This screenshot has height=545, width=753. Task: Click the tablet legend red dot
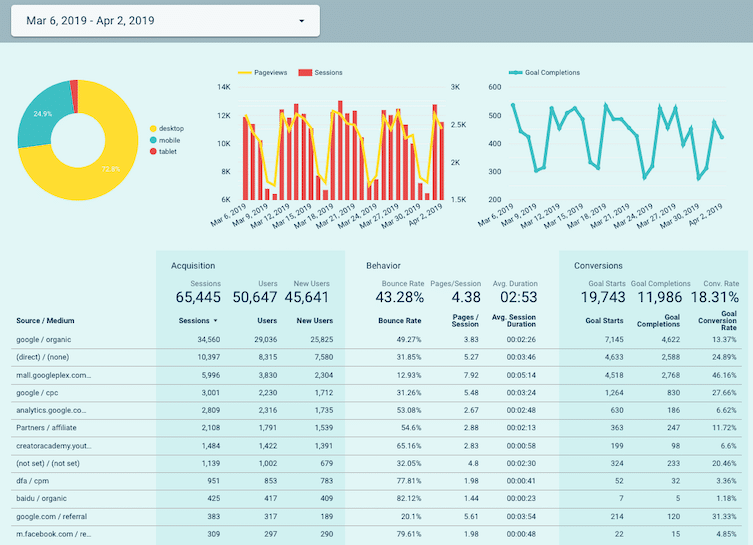point(153,151)
